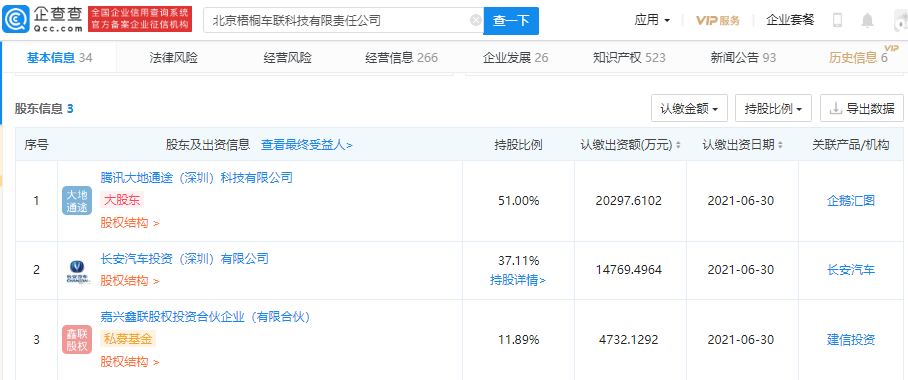Click the 大股东 tag
Image resolution: width=908 pixels, height=380 pixels.
[122, 200]
